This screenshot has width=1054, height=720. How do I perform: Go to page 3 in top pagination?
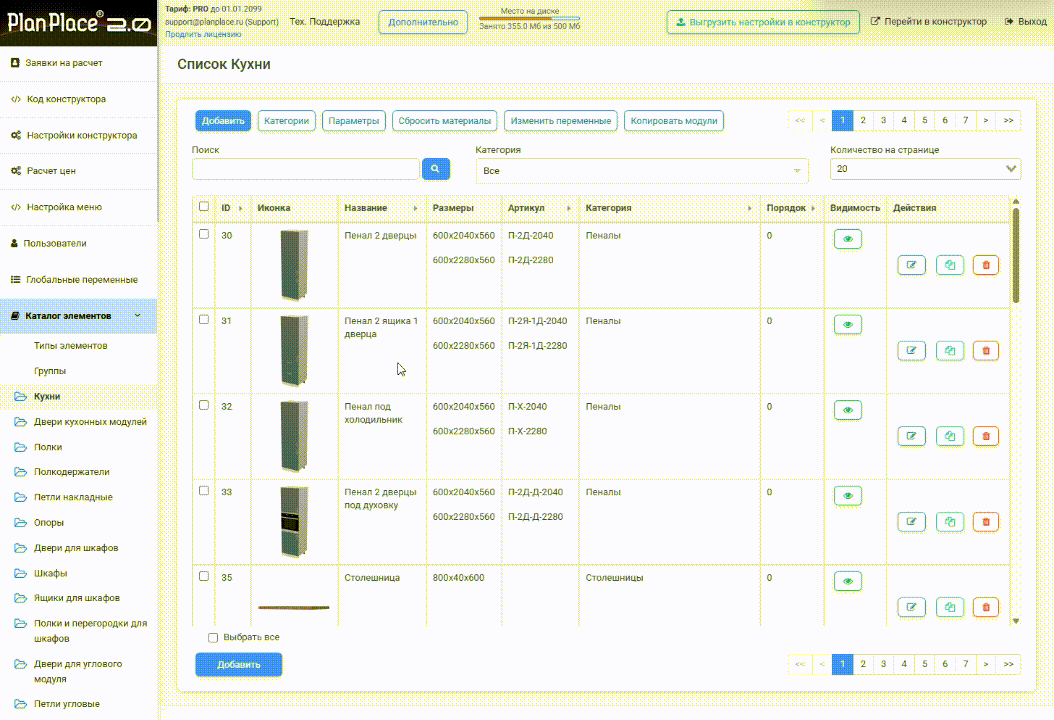point(883,120)
